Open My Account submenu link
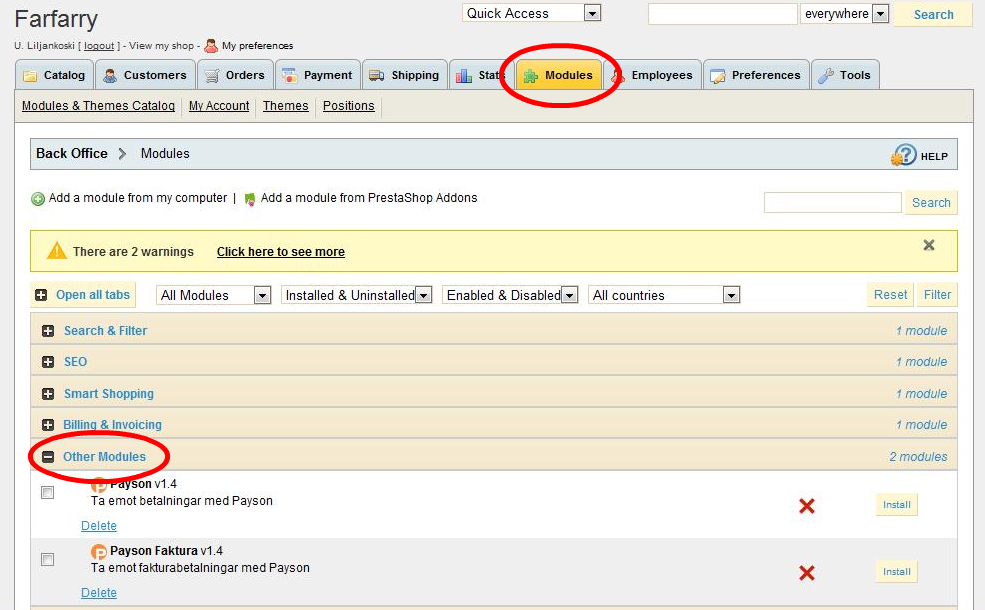This screenshot has height=610, width=985. (219, 106)
